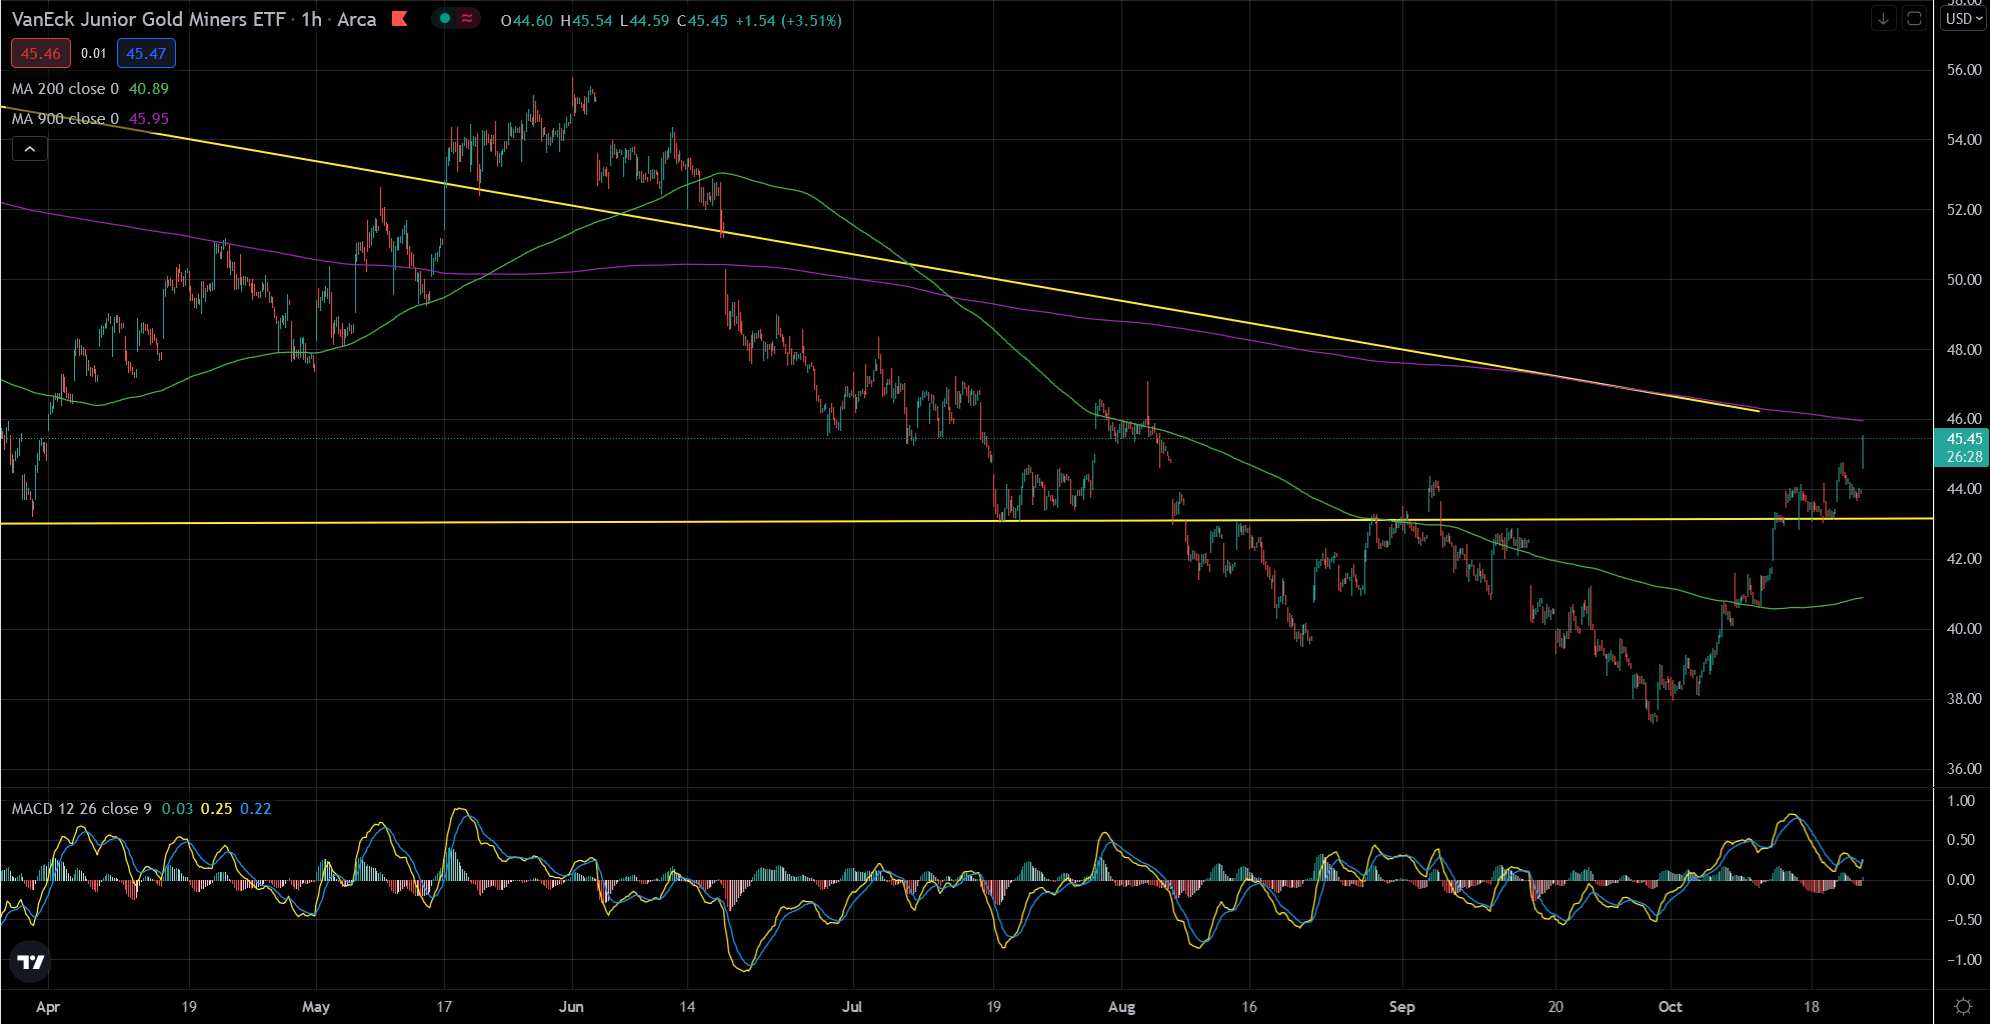1990x1024 pixels.
Task: Click the 1.00 MACD scale label
Action: 1961,801
